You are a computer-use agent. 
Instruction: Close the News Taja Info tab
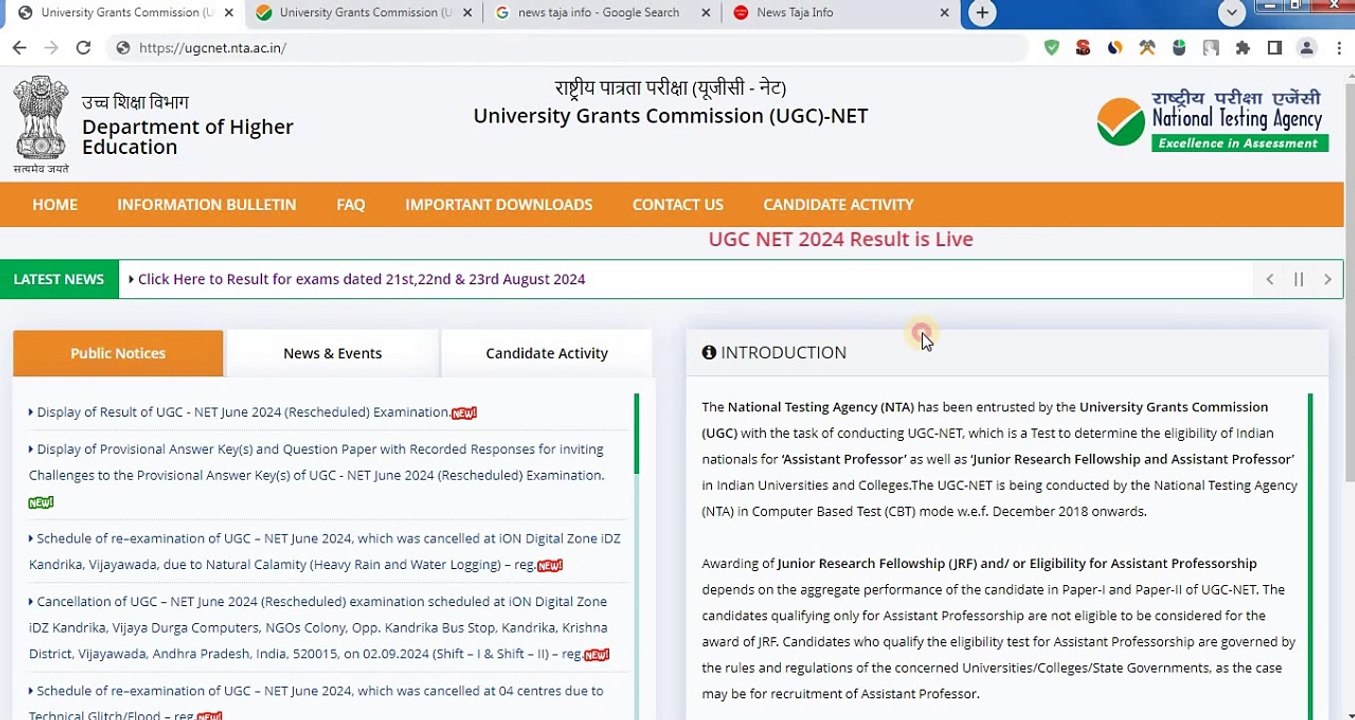coord(946,13)
